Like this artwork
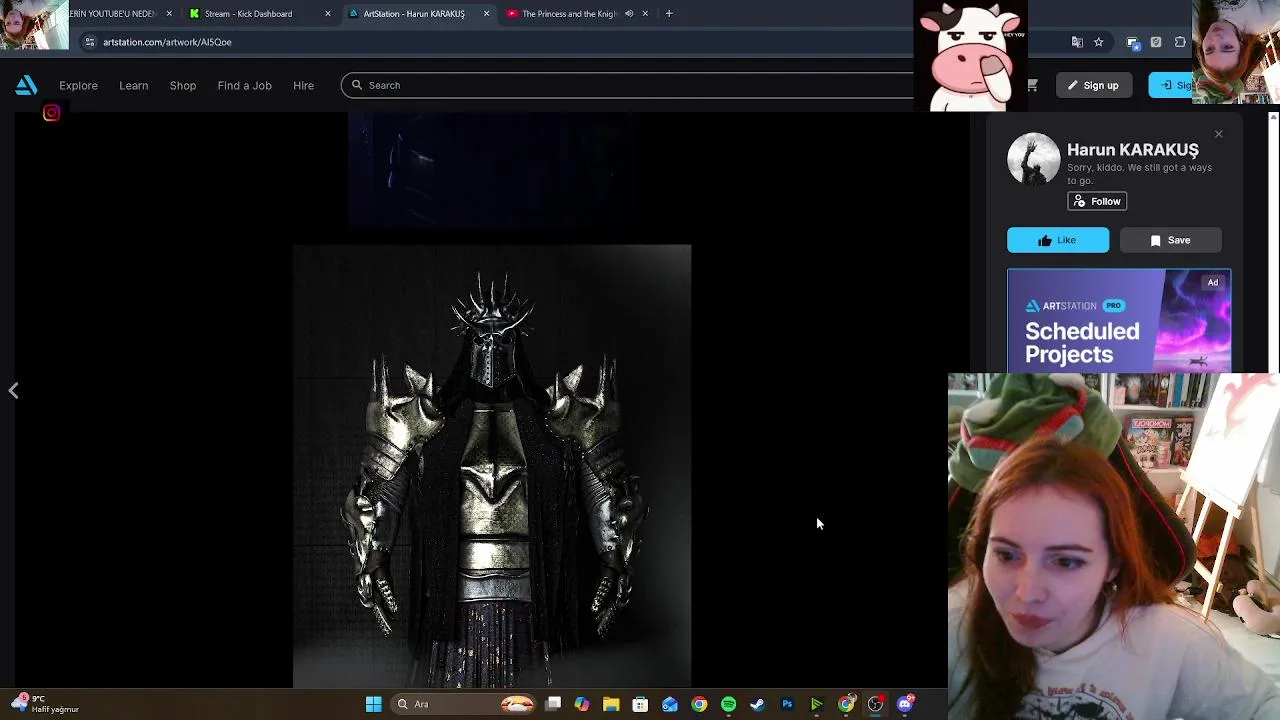 pyautogui.click(x=1058, y=240)
